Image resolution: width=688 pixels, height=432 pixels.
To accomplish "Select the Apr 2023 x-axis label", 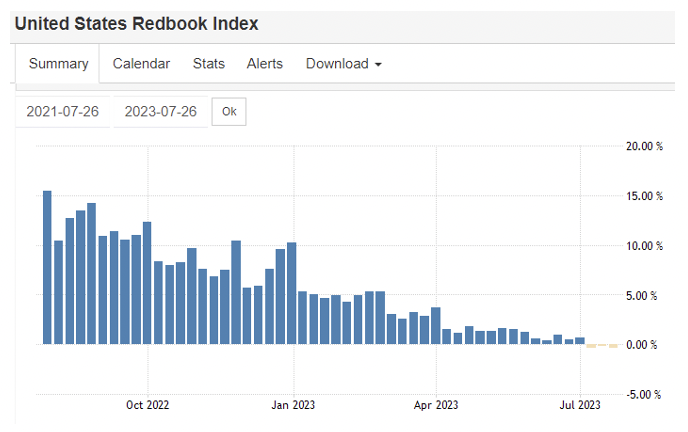I will [x=436, y=405].
